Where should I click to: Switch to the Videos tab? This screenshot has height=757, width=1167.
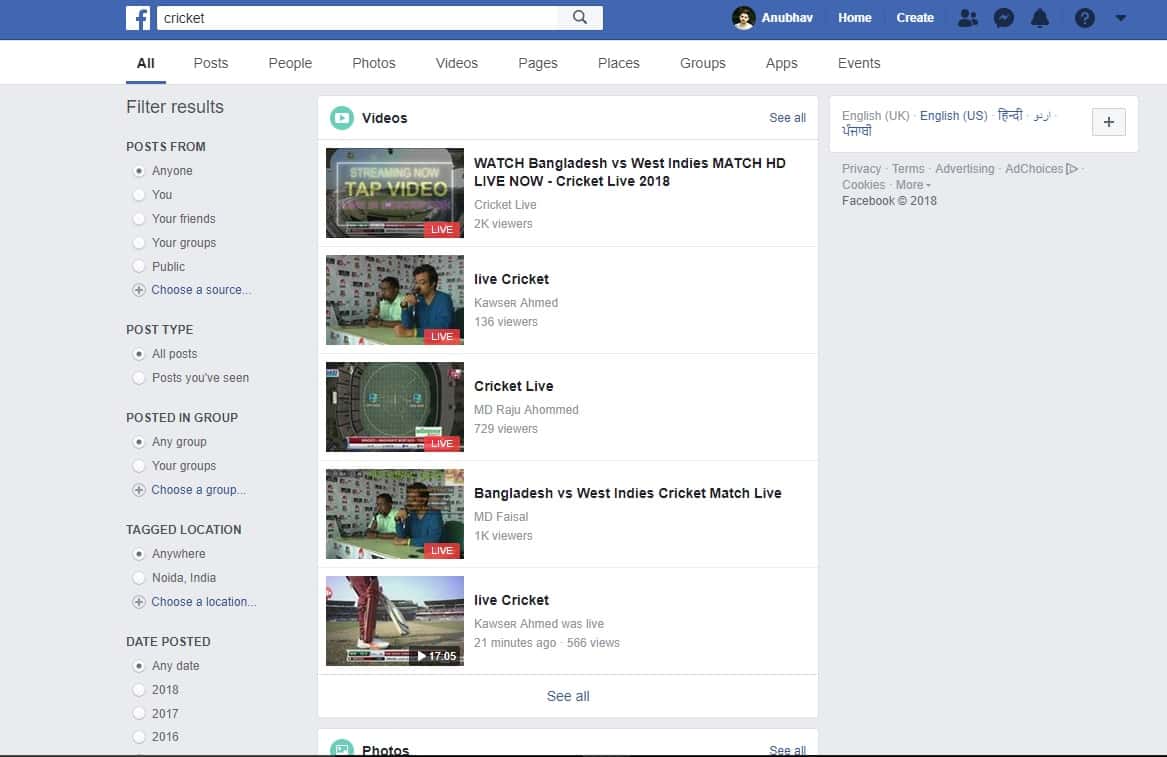[456, 63]
